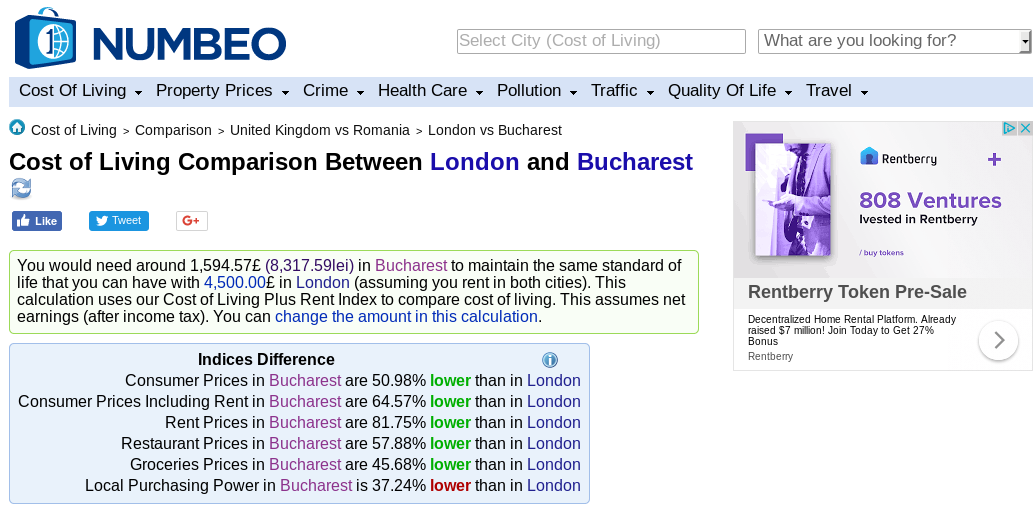Click 'Rentberry Token Pre-Sale' ad headline

click(857, 292)
